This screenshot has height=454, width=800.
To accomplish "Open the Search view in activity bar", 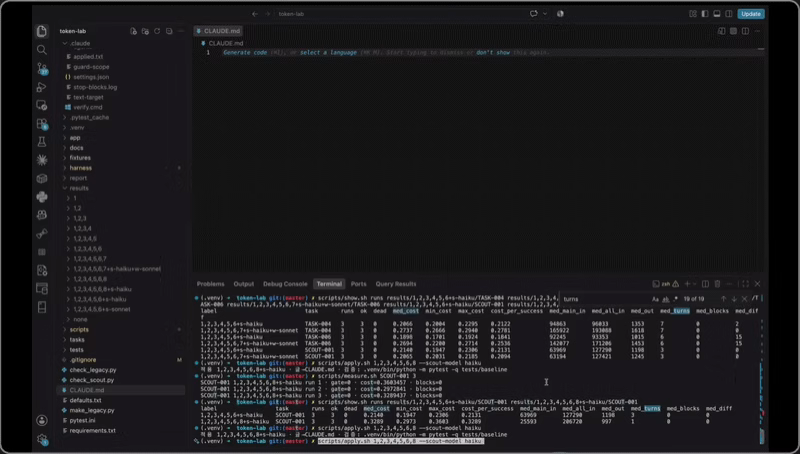I will (42, 49).
